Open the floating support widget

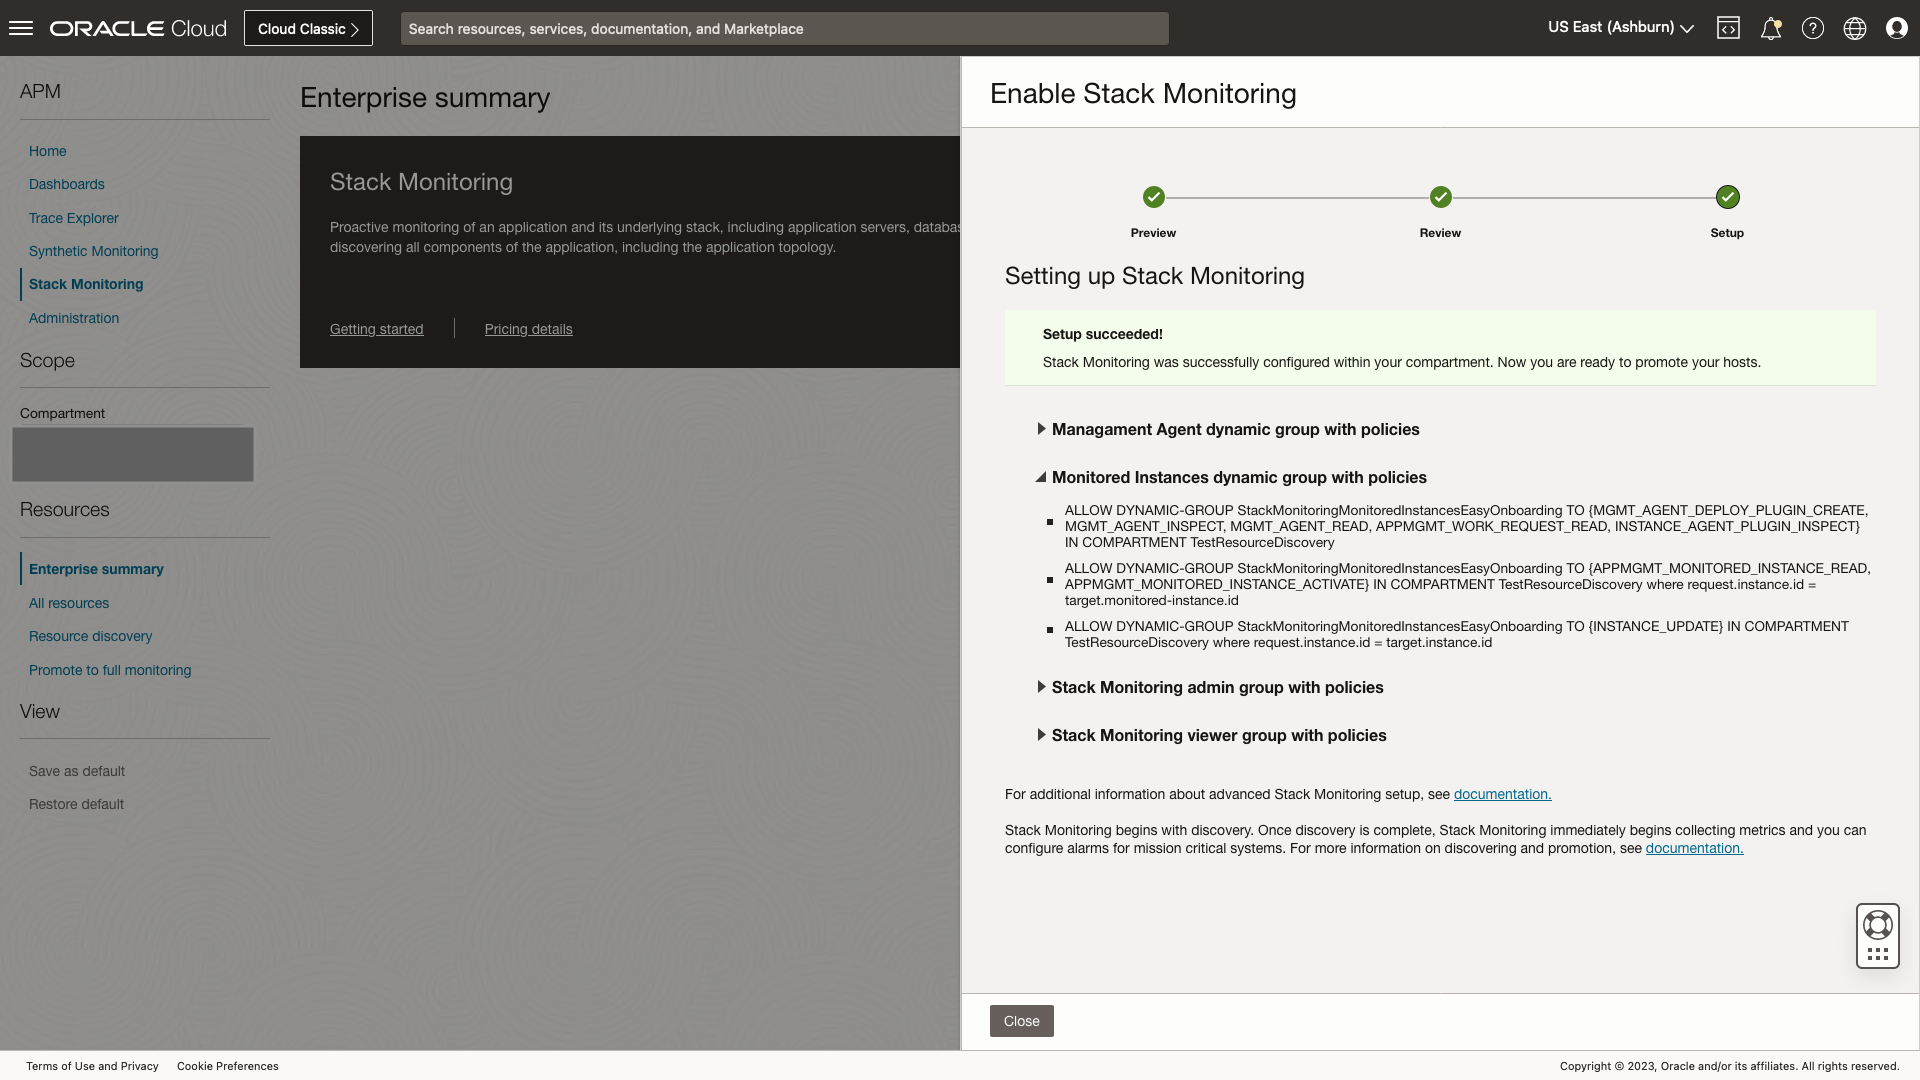pyautogui.click(x=1877, y=936)
